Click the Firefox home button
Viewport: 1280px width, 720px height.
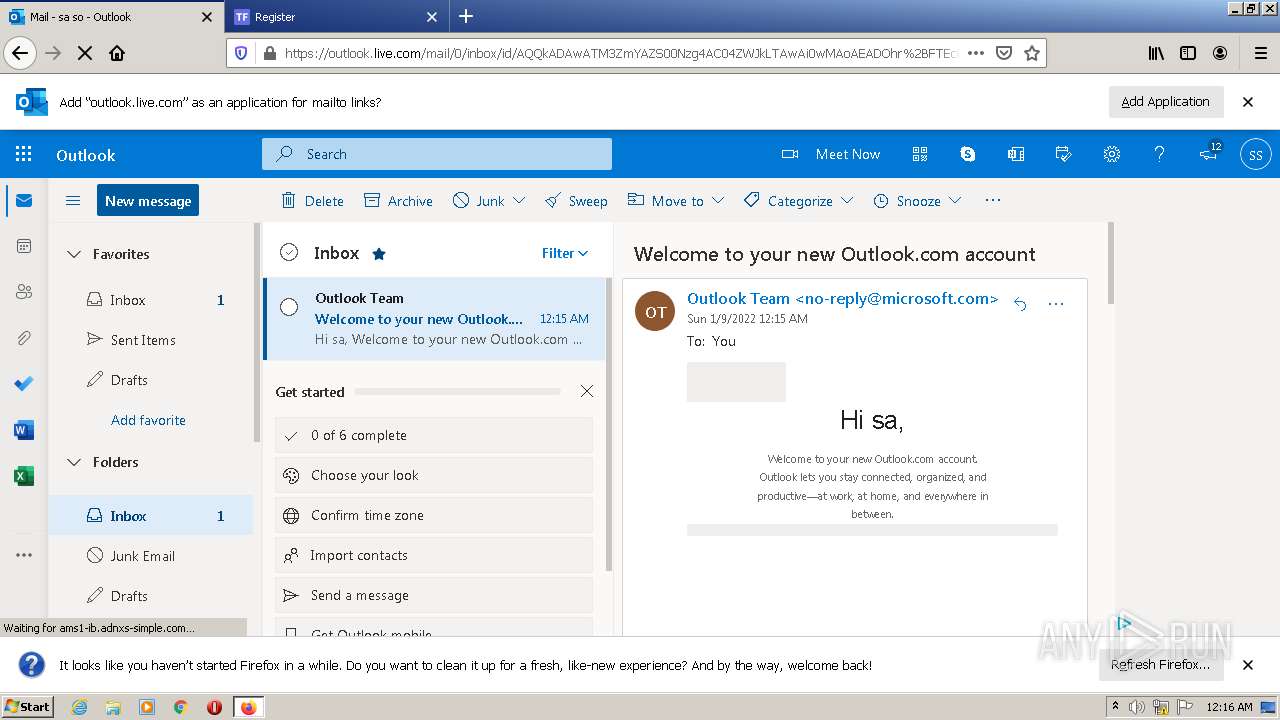(117, 53)
